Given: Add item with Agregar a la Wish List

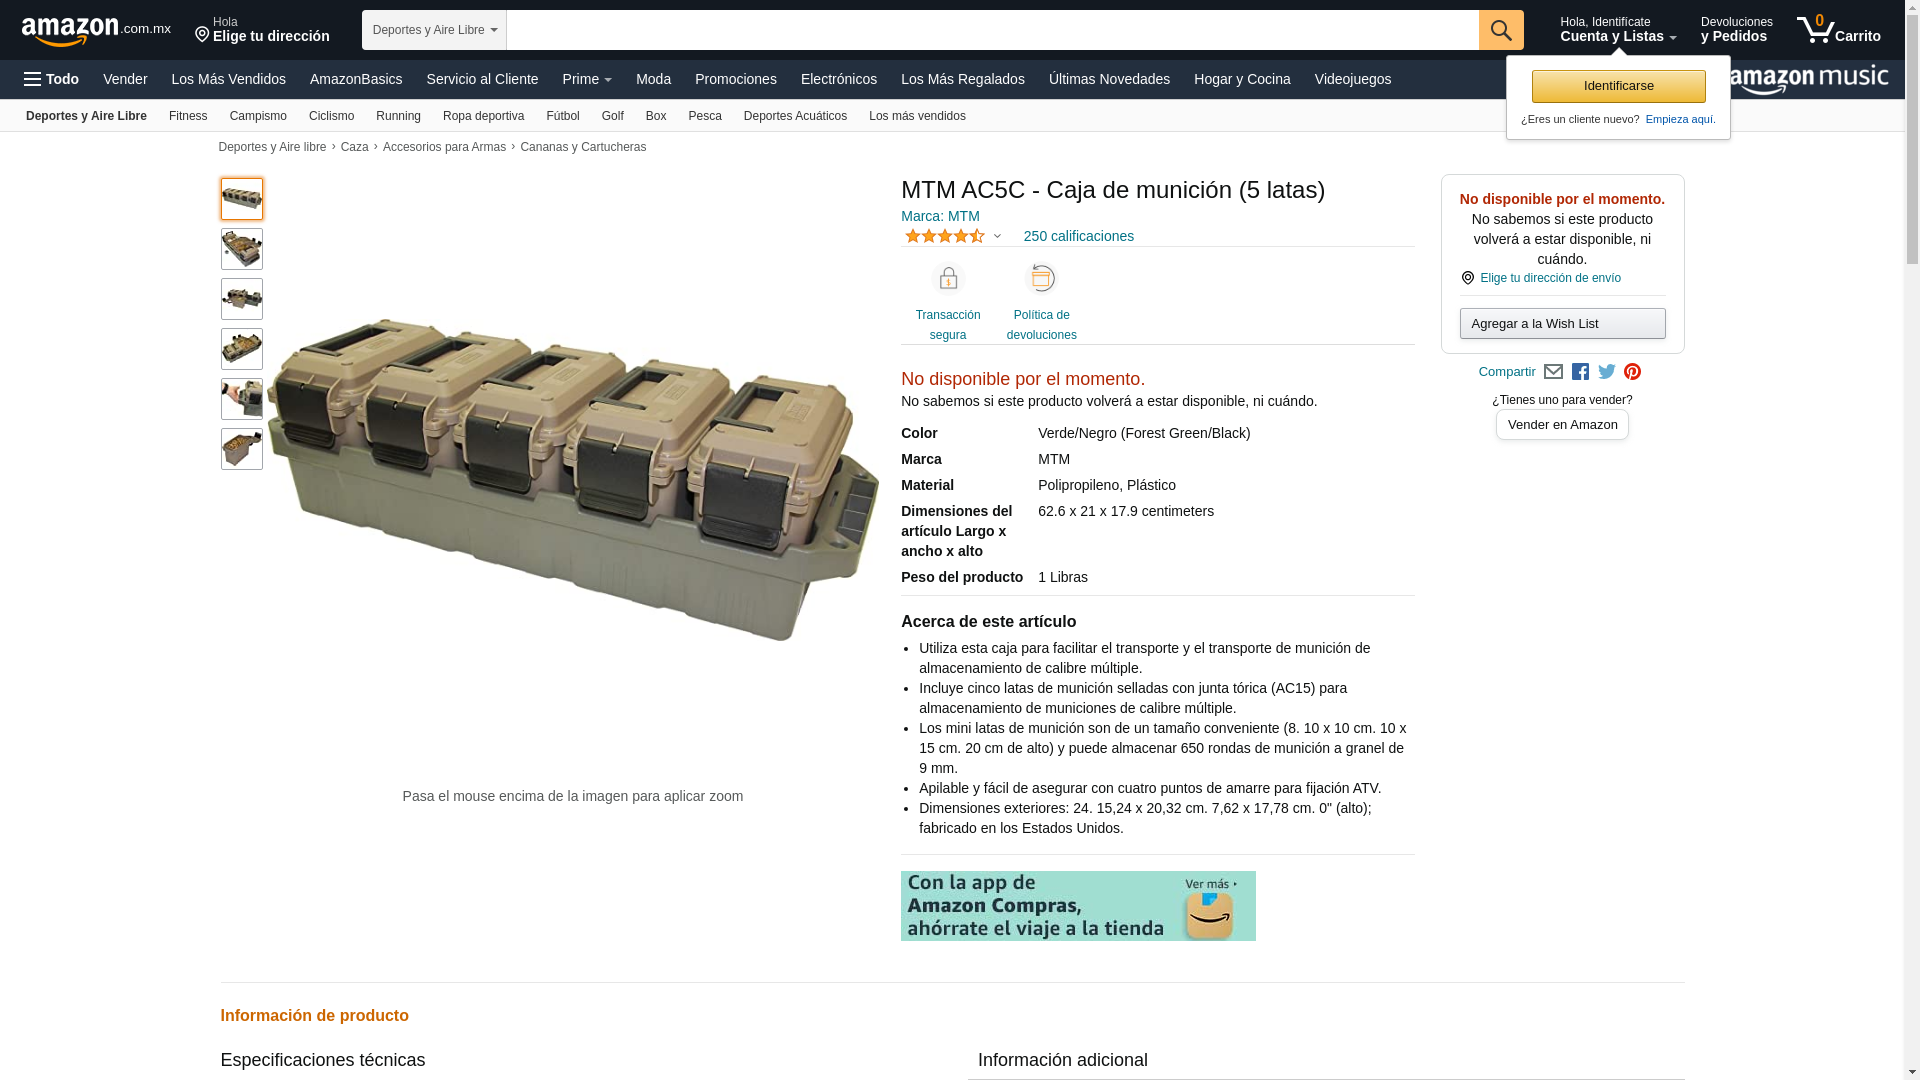Looking at the screenshot, I should coord(1562,323).
